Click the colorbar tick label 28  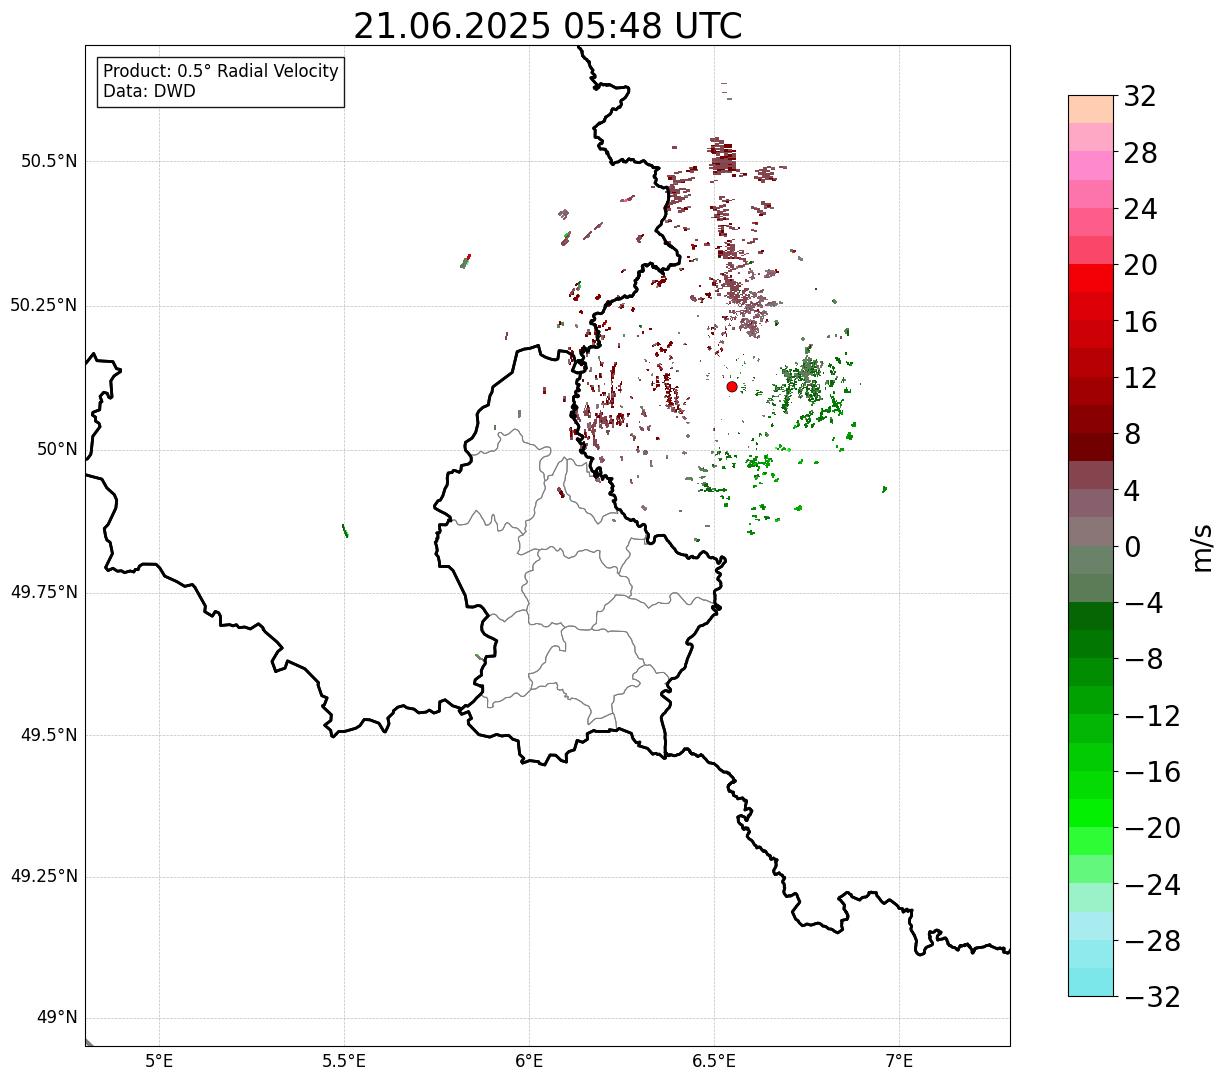point(1140,154)
